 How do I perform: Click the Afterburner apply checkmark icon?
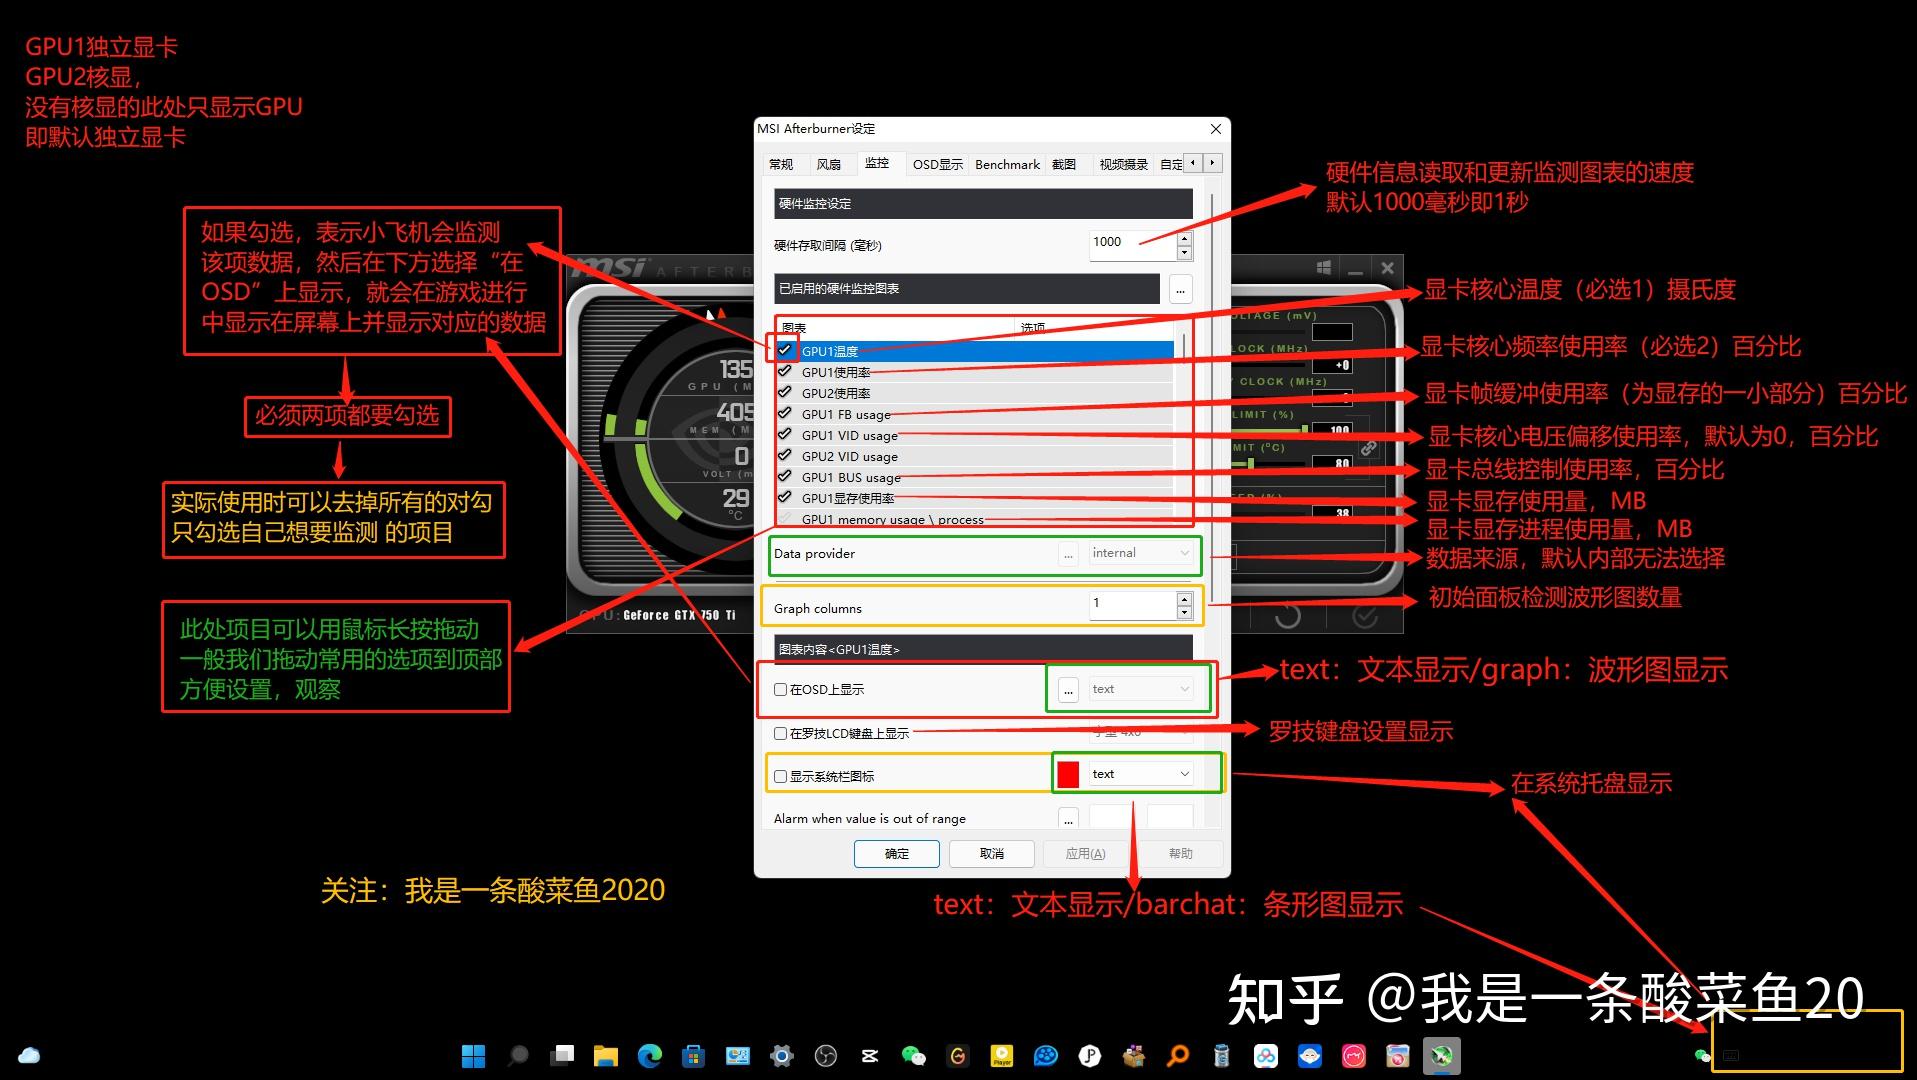(1365, 616)
